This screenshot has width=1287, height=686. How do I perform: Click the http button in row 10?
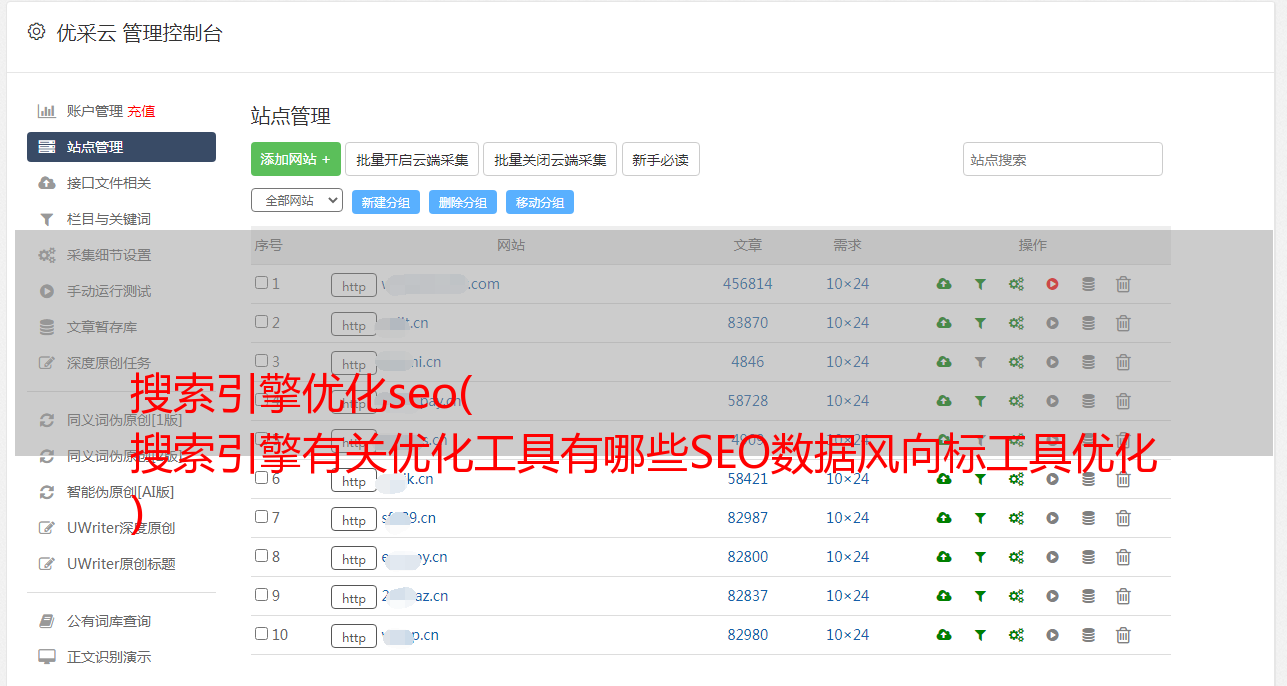click(354, 637)
